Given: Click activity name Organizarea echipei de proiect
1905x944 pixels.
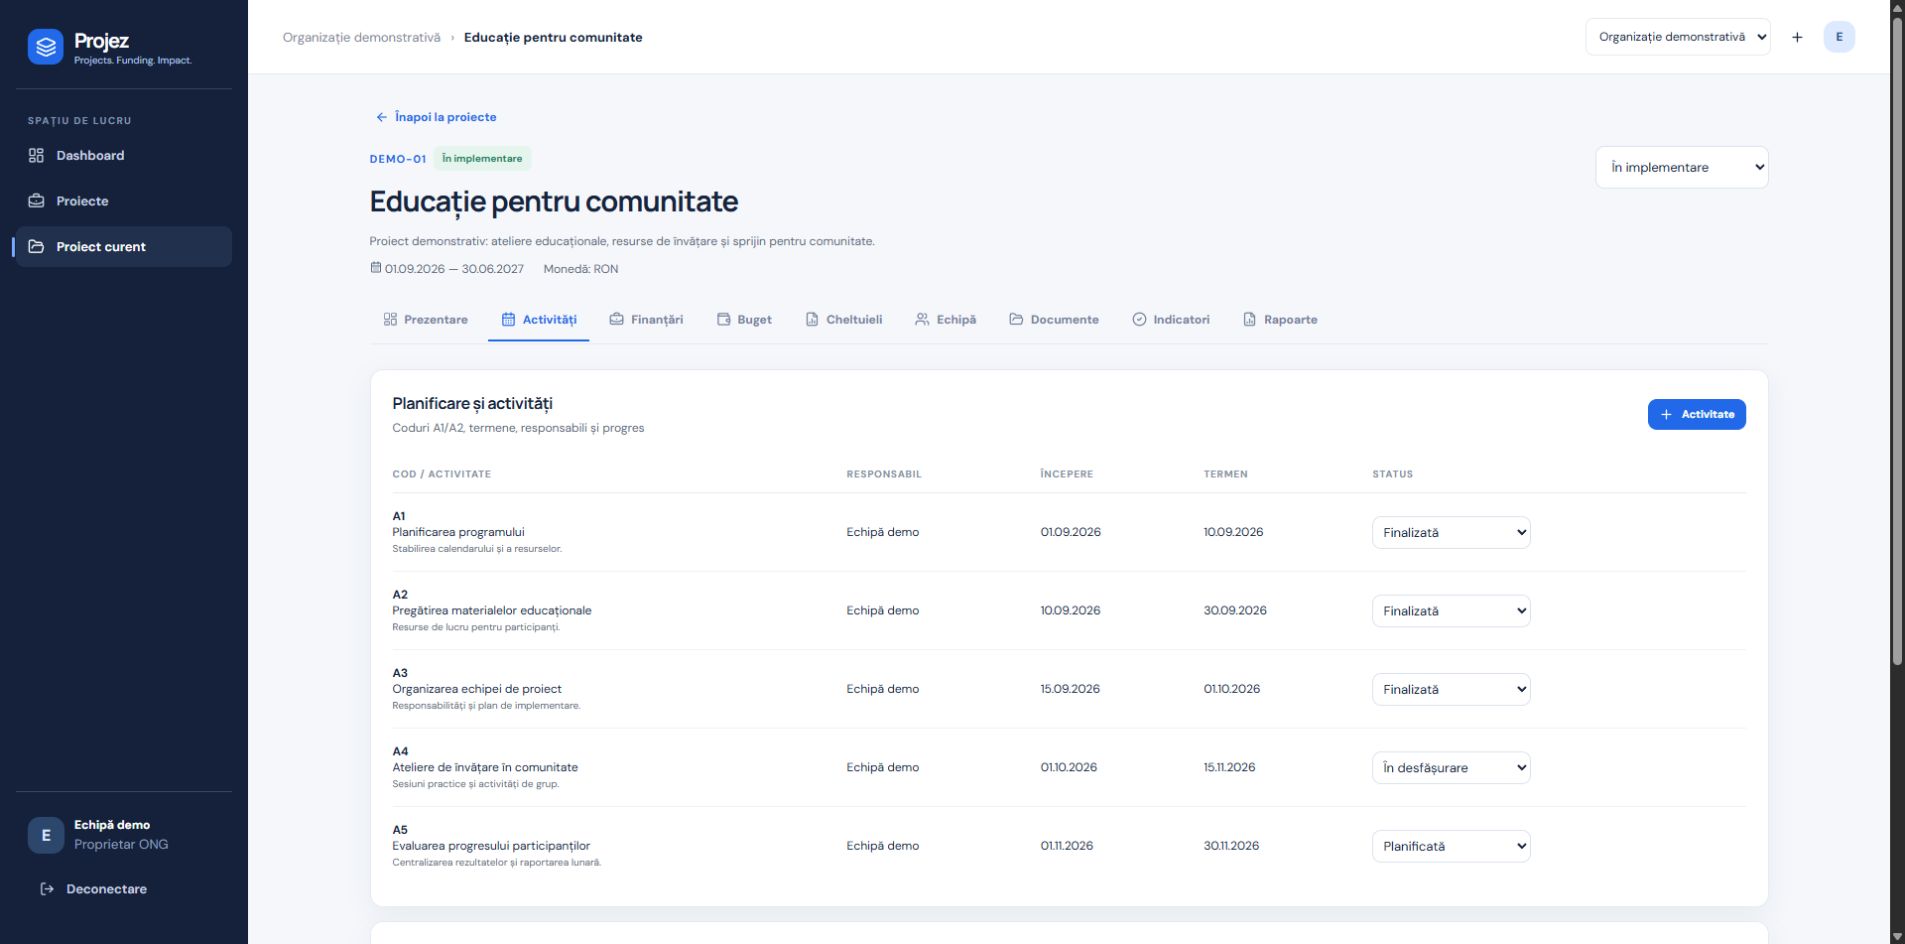Looking at the screenshot, I should pos(477,689).
